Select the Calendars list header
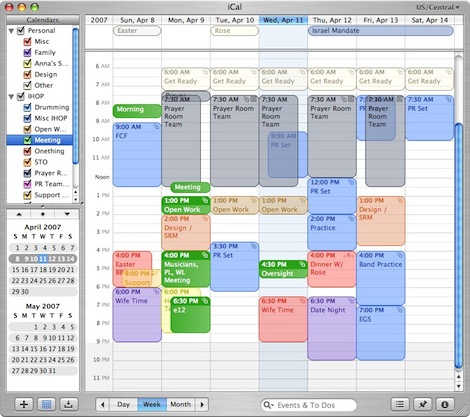Viewport: 470px width, 417px height. [43, 20]
